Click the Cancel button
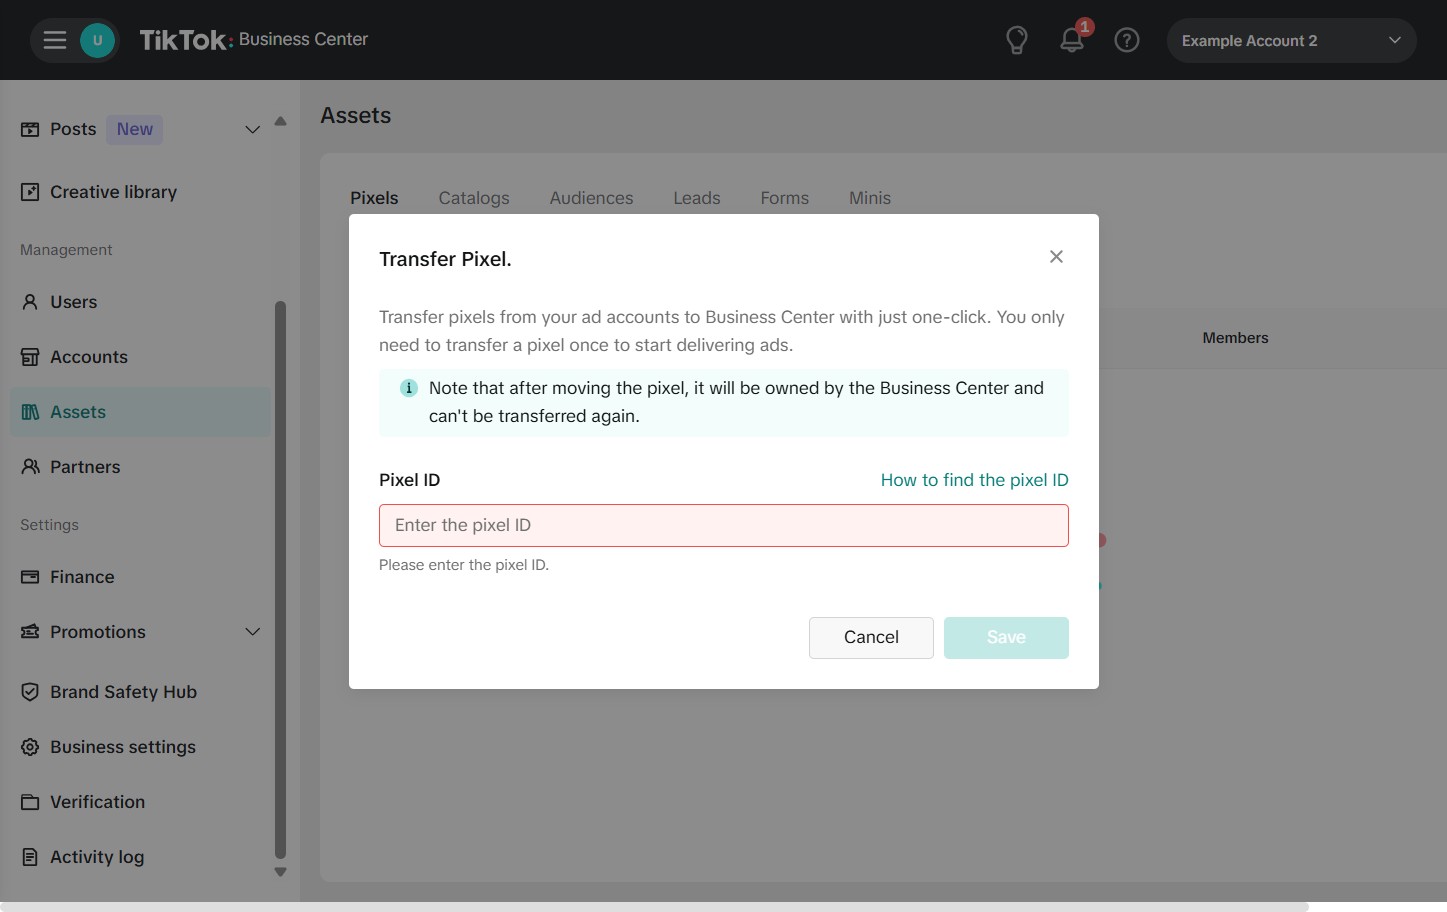The image size is (1447, 912). point(870,638)
